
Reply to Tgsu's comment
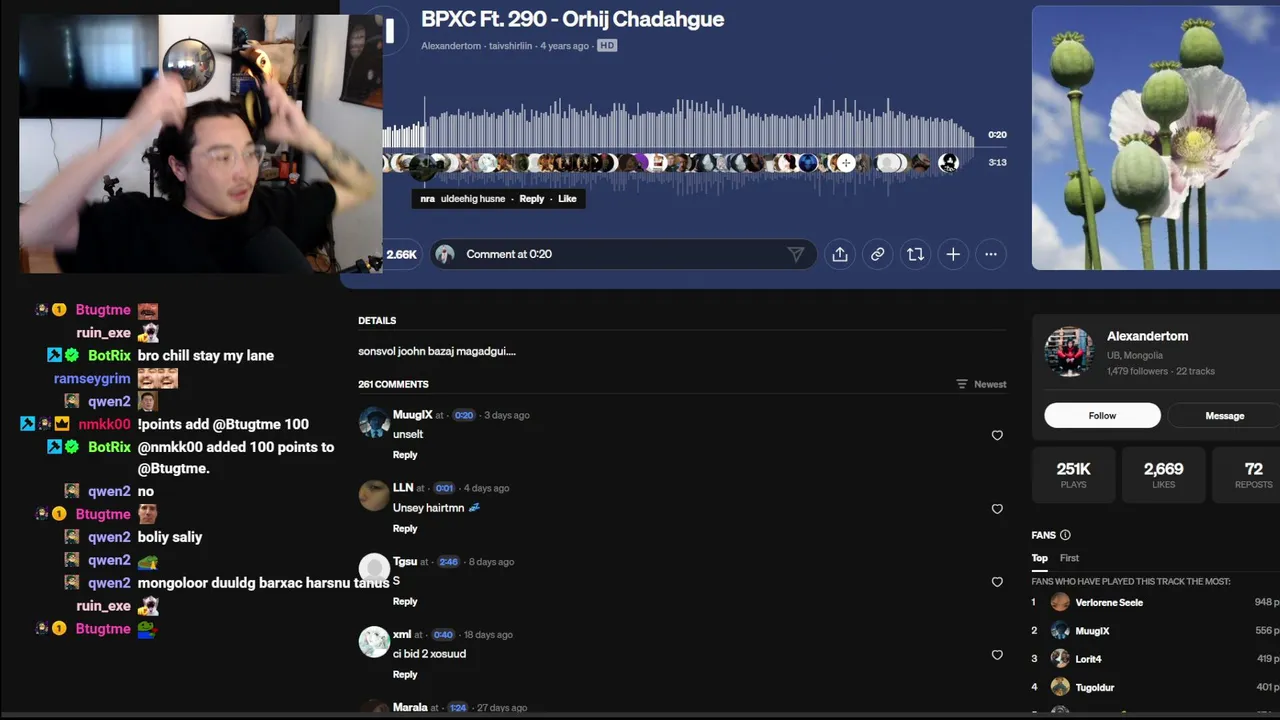pos(405,601)
